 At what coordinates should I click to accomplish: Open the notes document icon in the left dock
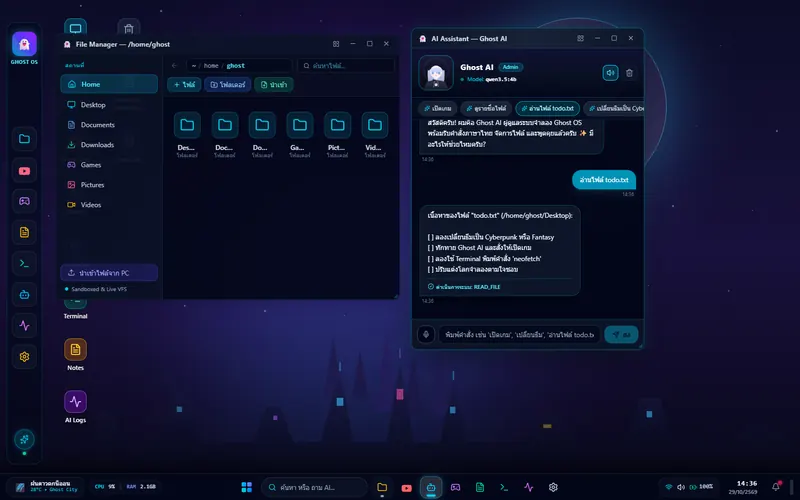[x=24, y=233]
